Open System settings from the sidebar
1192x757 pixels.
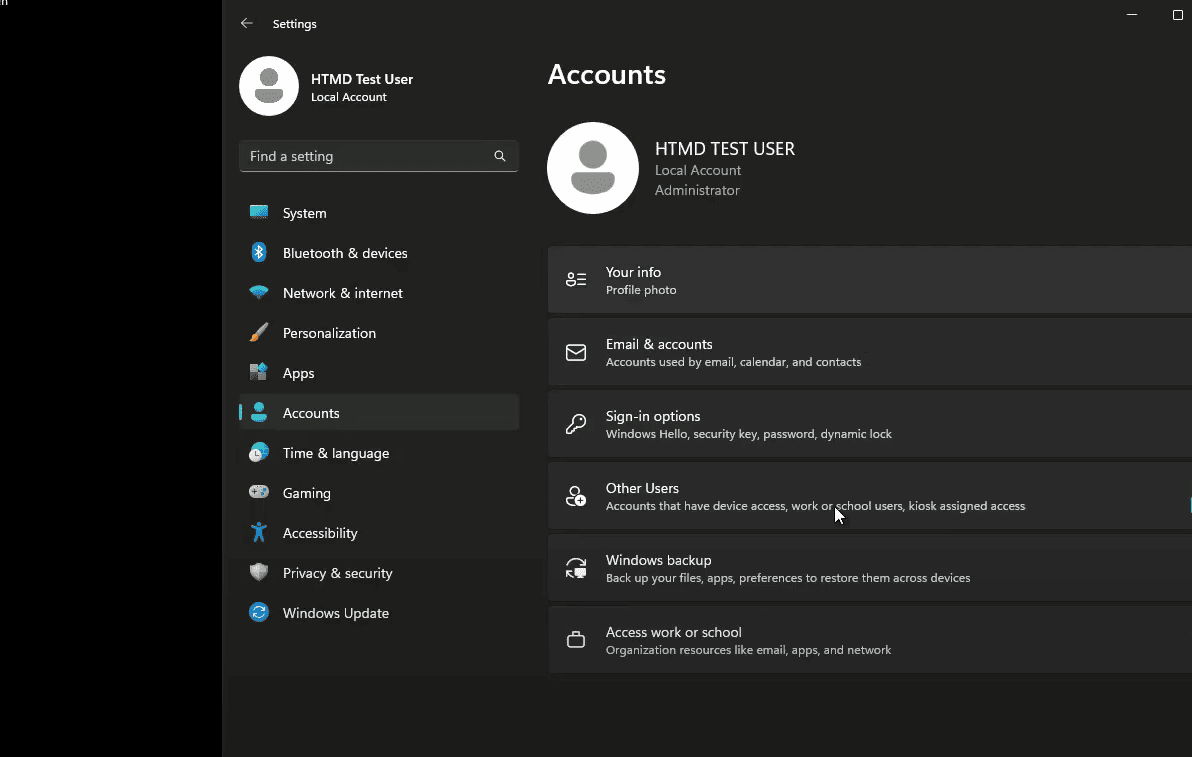pos(303,213)
